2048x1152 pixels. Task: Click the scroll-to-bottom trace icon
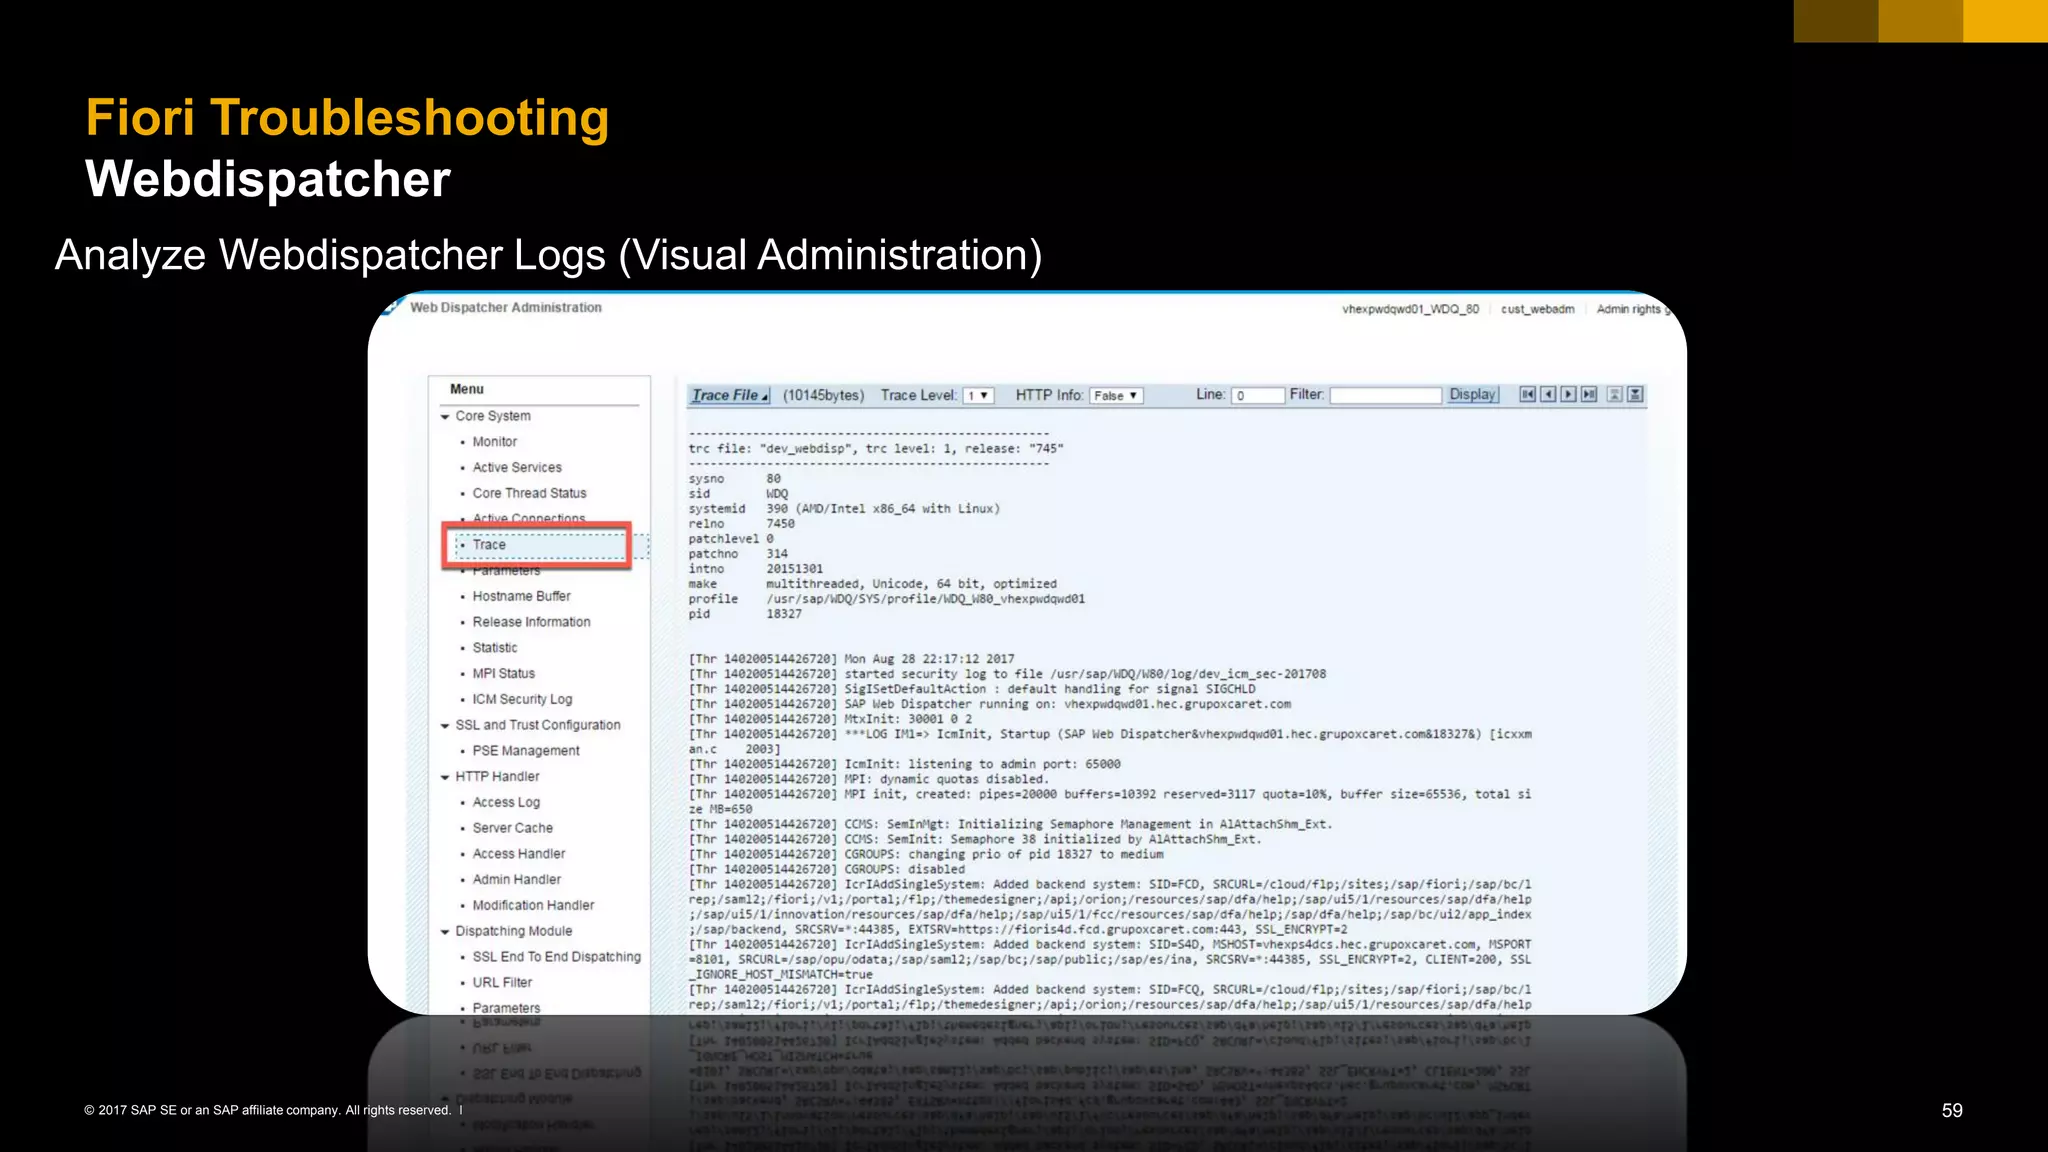1635,395
